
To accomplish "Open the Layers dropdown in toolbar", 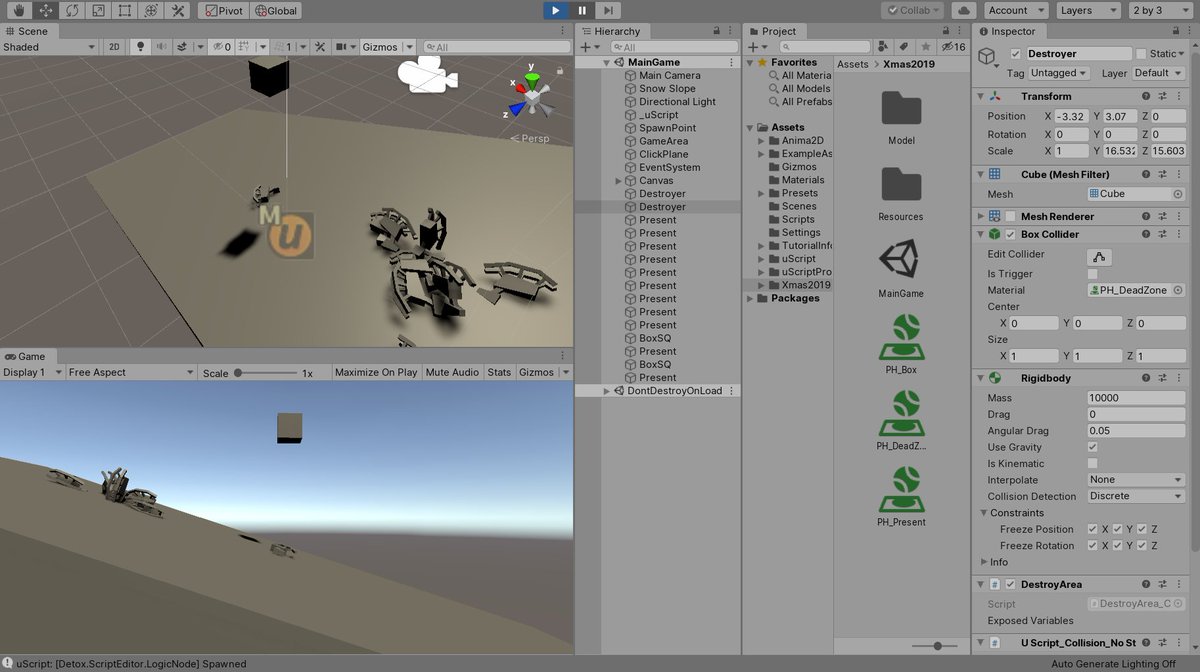I will pos(1088,10).
